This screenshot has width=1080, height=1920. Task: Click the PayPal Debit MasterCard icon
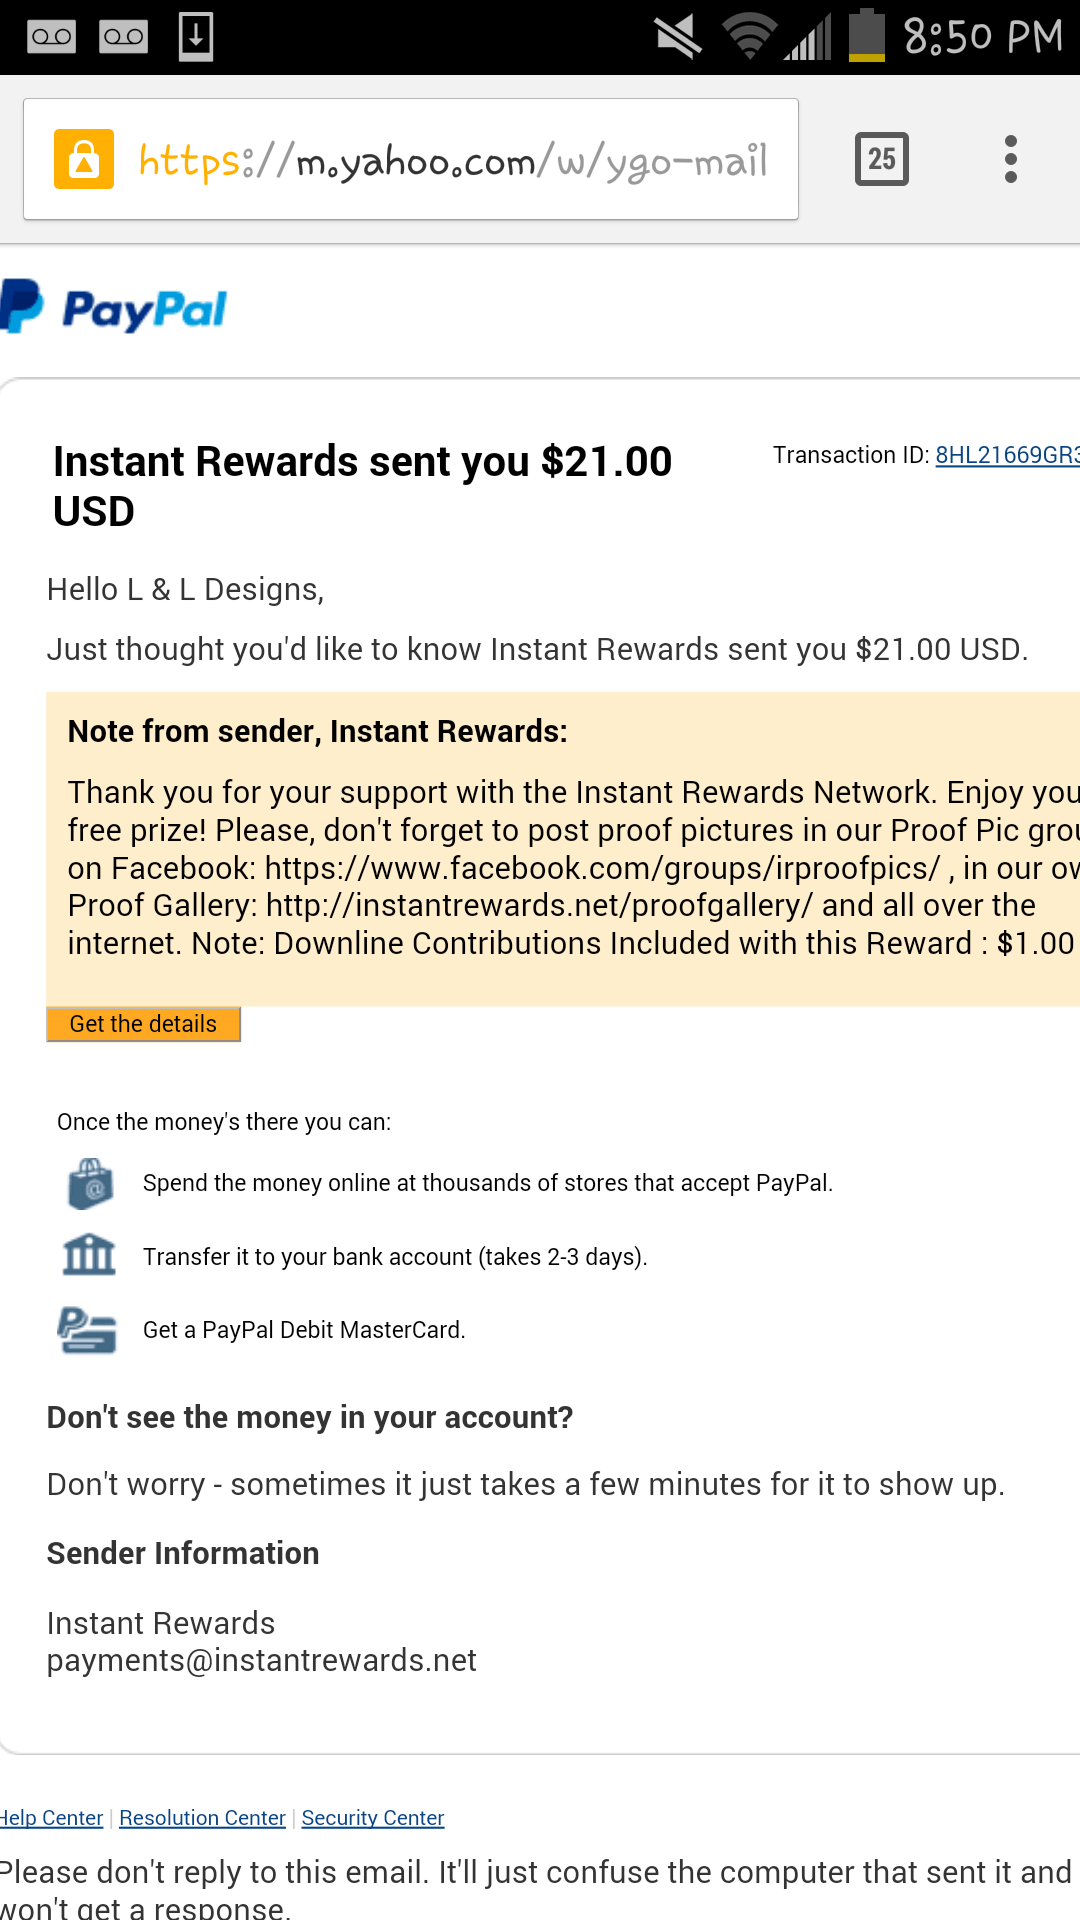tap(87, 1330)
